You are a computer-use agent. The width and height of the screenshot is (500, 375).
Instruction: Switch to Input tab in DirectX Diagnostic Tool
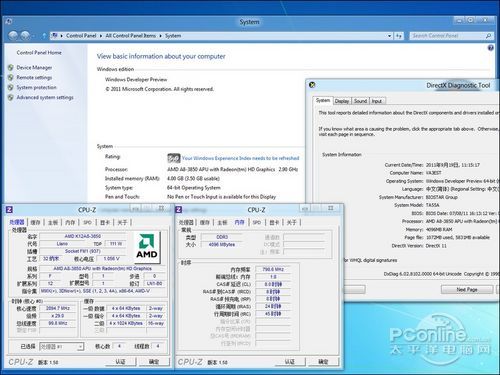pyautogui.click(x=377, y=101)
